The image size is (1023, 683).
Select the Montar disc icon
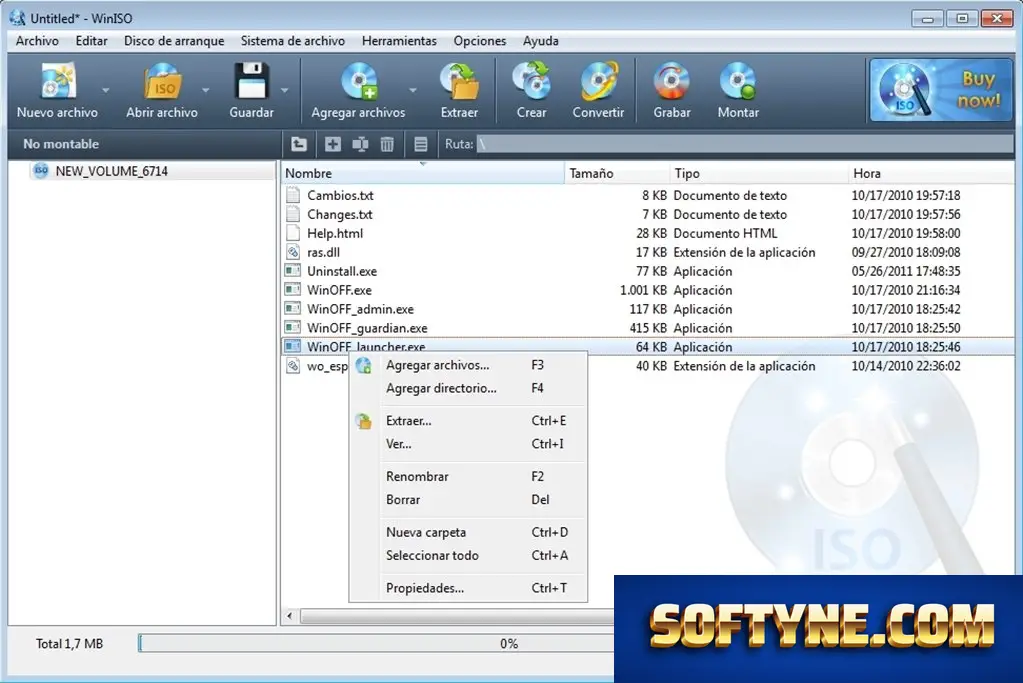click(738, 82)
